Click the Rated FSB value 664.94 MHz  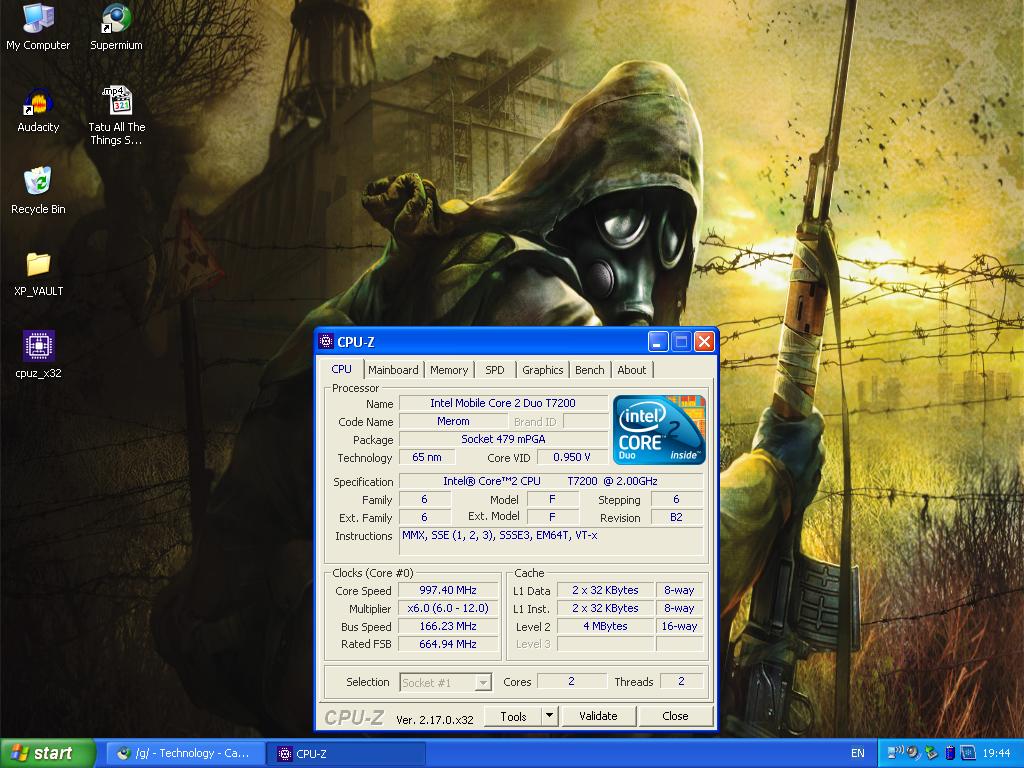pyautogui.click(x=448, y=644)
